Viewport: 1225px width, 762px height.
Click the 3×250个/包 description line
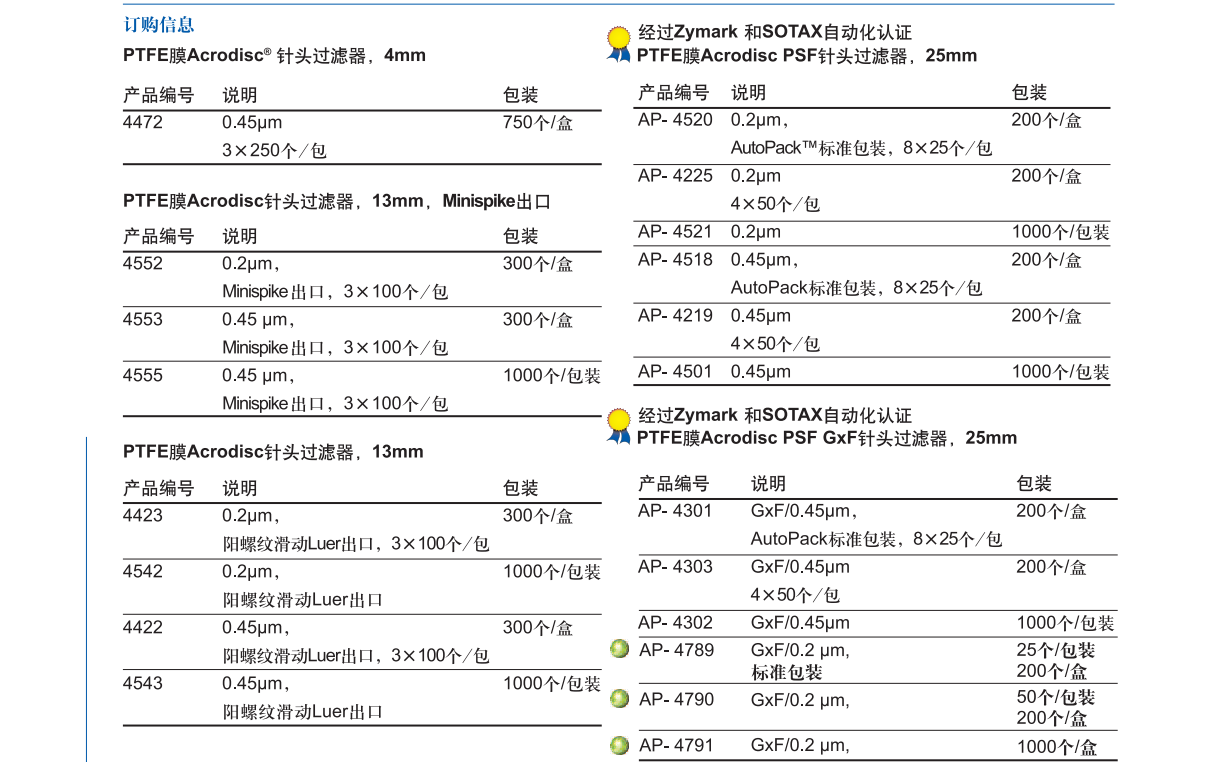tap(274, 151)
